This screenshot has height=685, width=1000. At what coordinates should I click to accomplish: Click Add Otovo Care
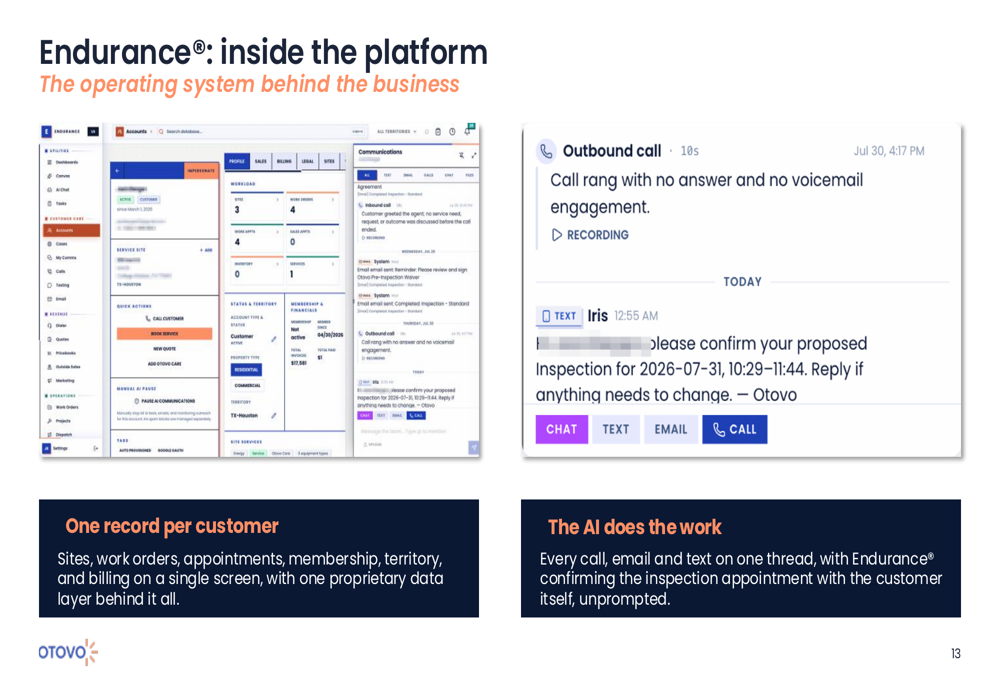click(x=165, y=364)
